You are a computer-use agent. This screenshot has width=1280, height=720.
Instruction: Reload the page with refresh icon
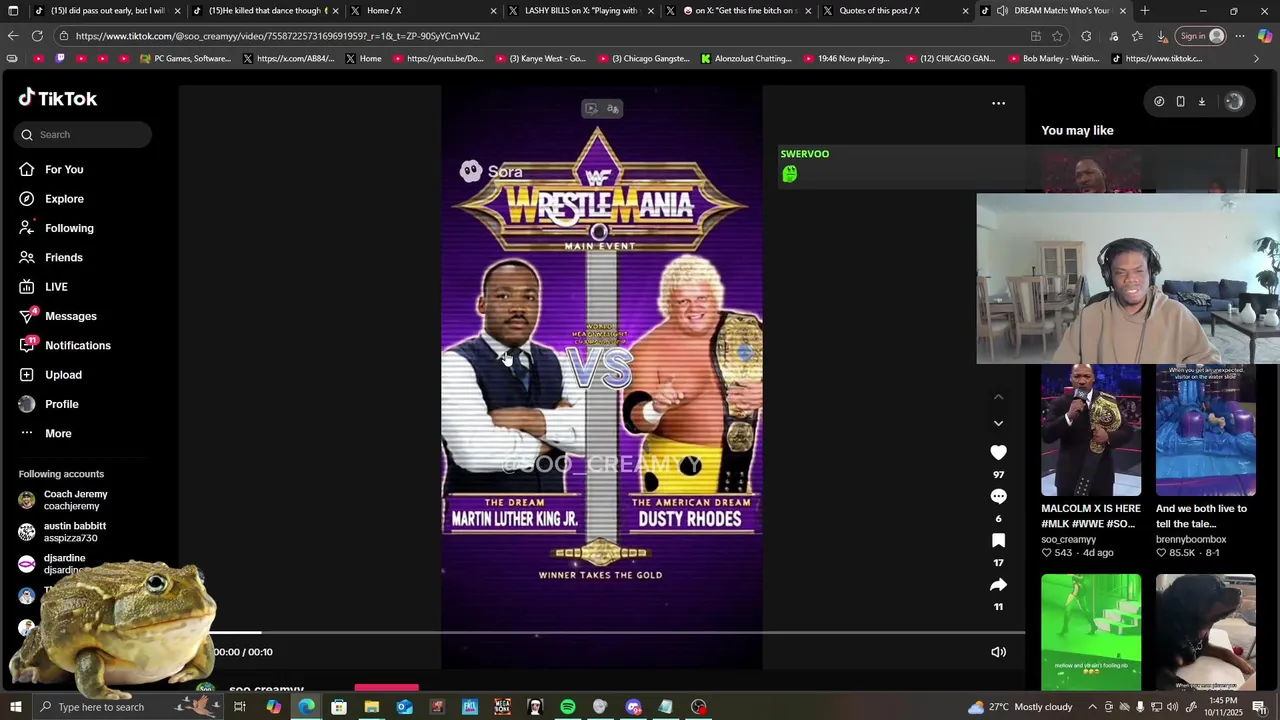pos(37,36)
